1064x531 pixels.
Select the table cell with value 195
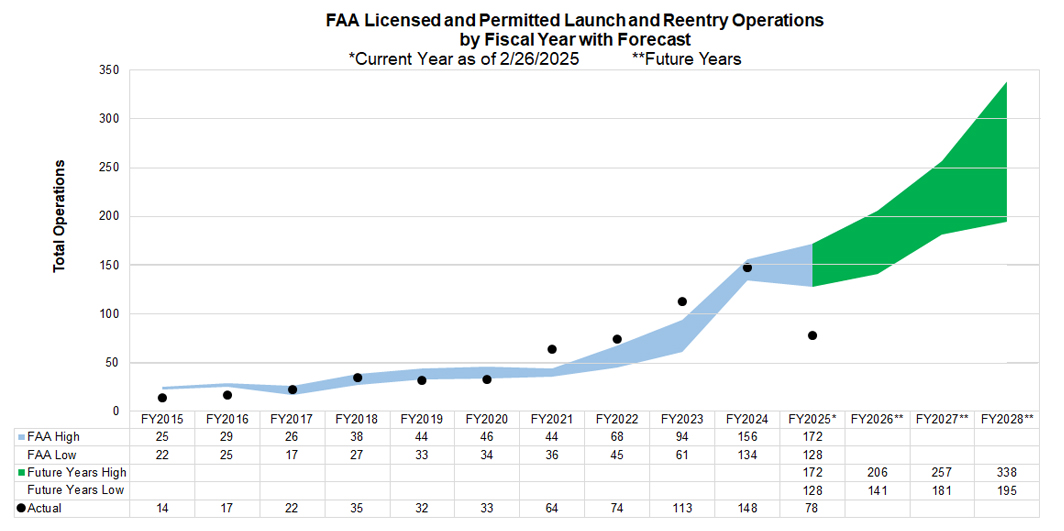click(x=1007, y=490)
